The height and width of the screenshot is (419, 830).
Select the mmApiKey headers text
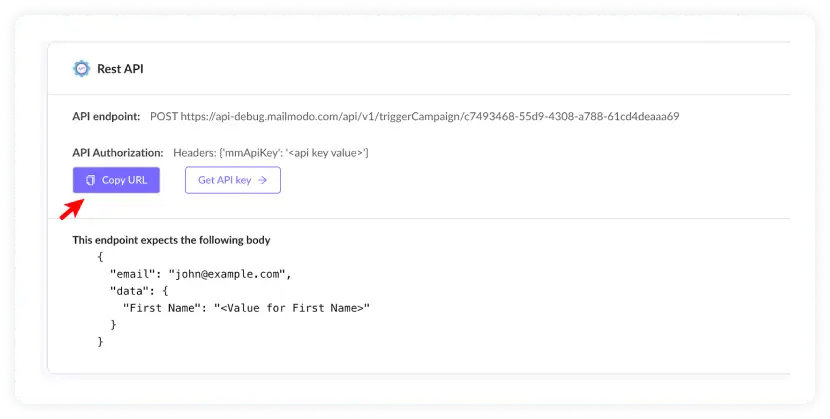[x=271, y=153]
